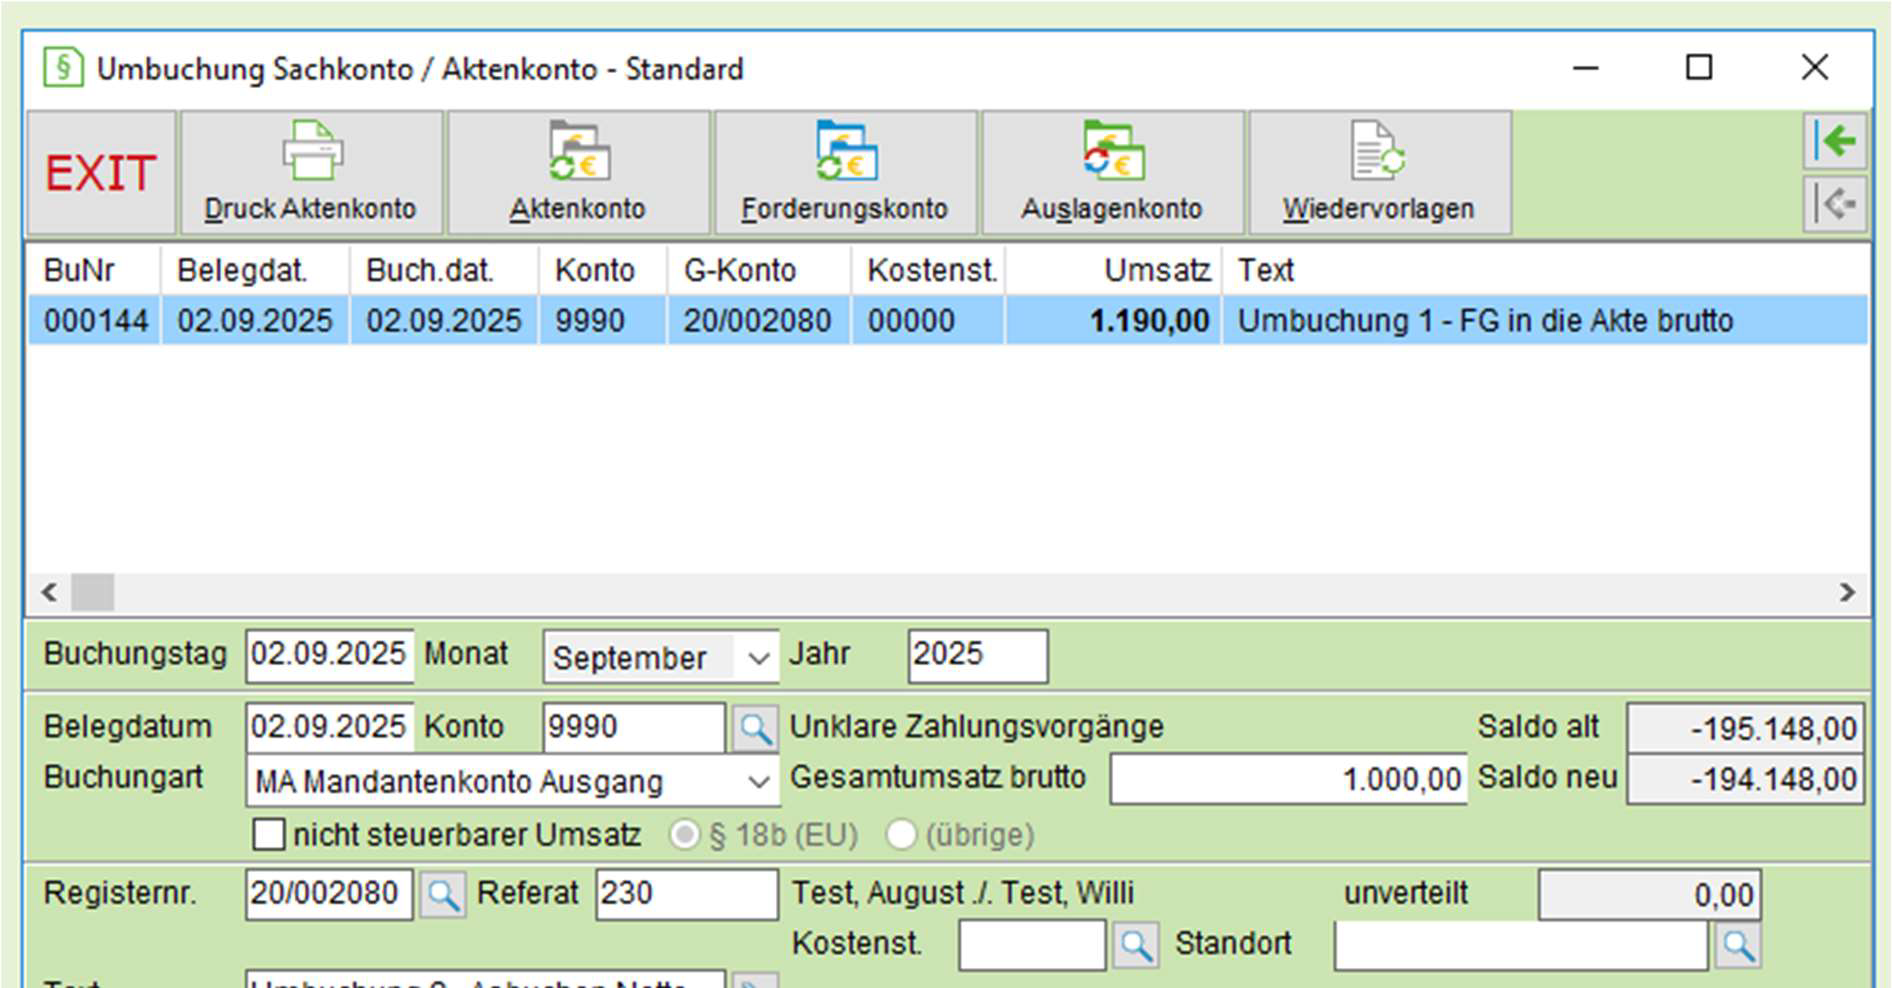This screenshot has height=988, width=1892.
Task: Click the green arrow-to-bar icon
Action: pyautogui.click(x=1835, y=141)
